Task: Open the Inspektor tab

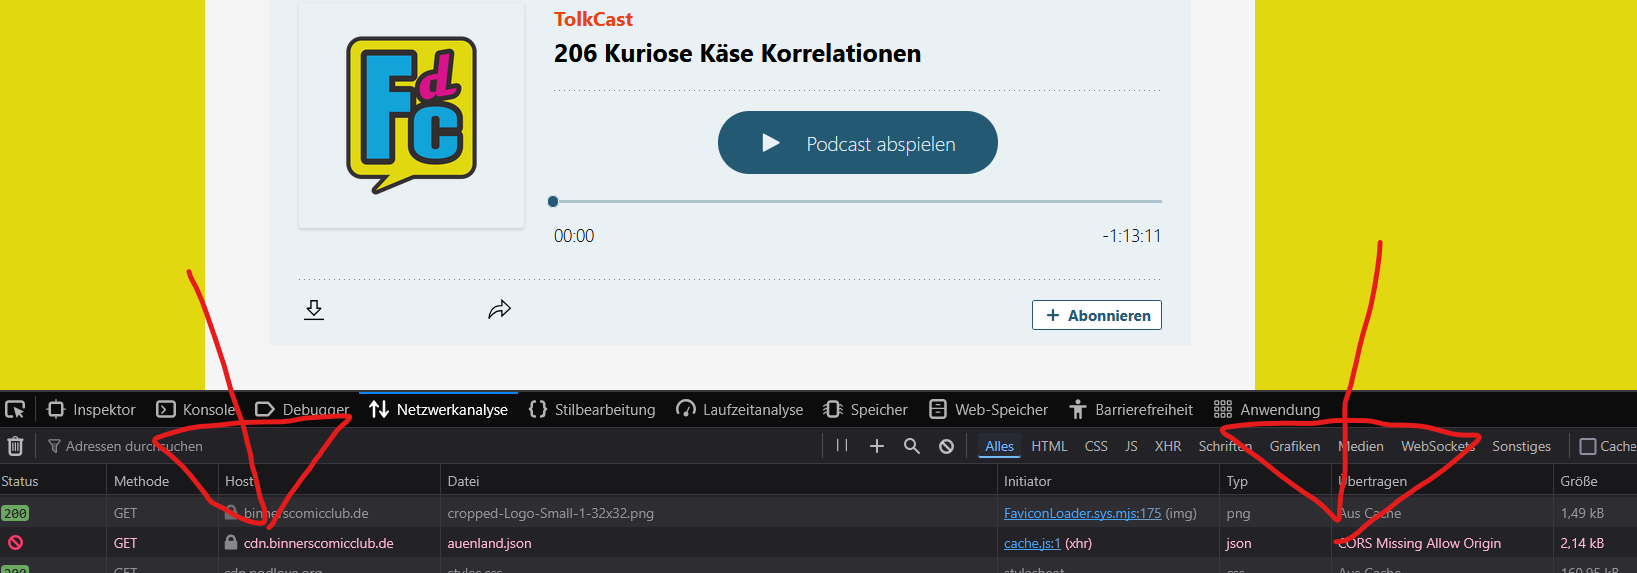Action: point(91,409)
